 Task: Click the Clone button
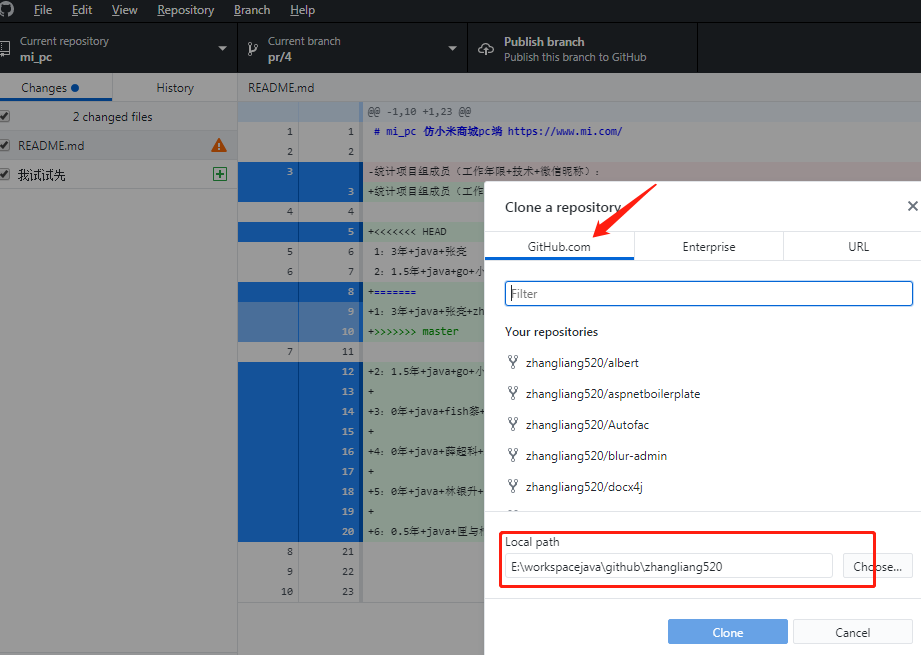click(x=728, y=632)
